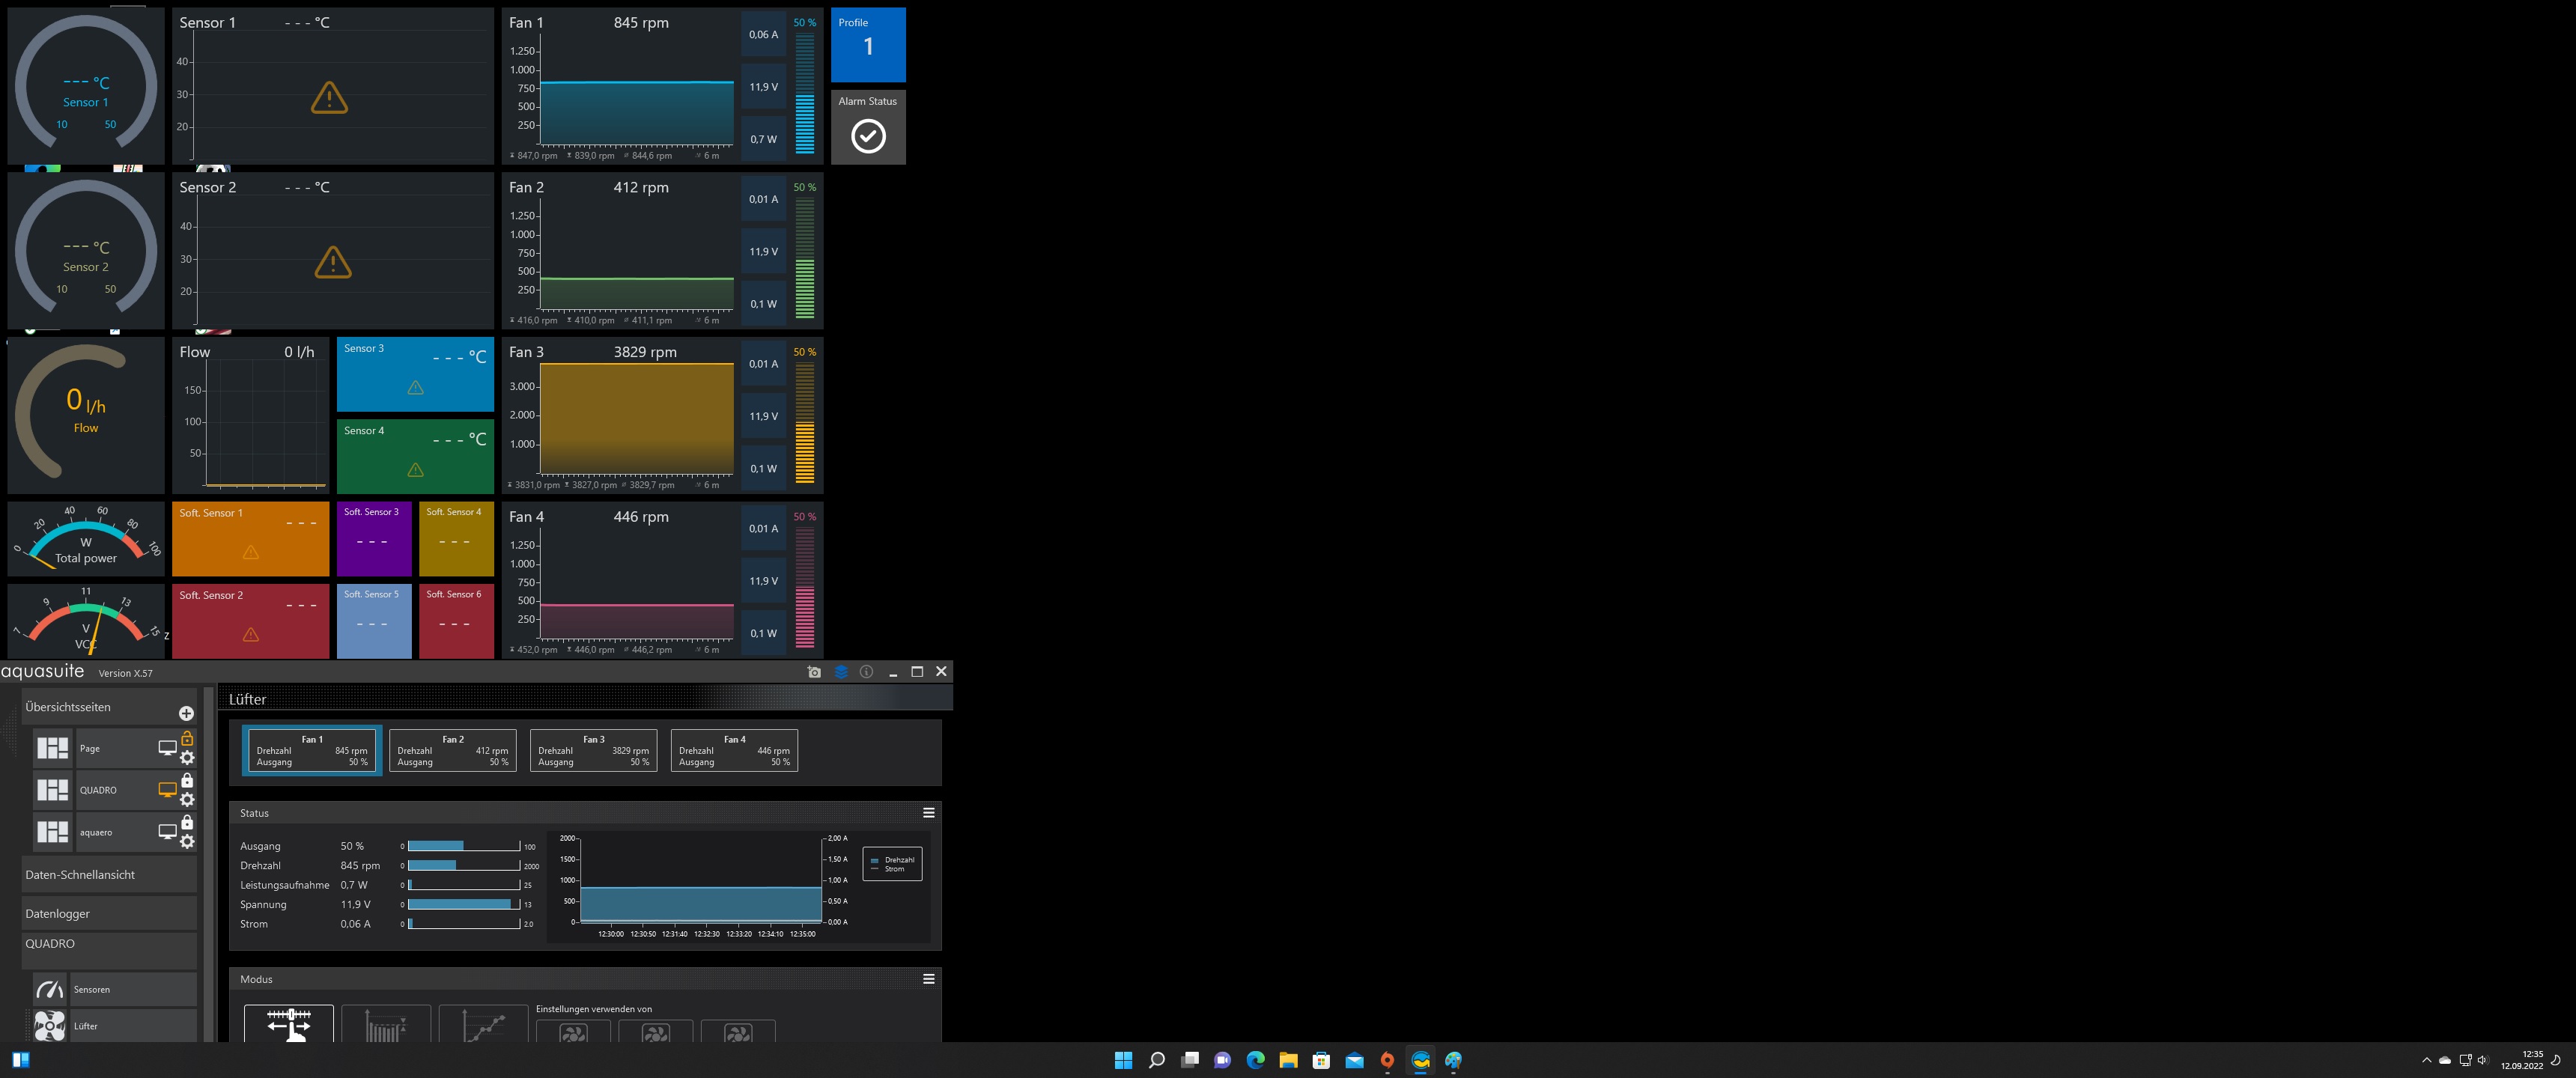Toggle lock icon on aquaero overview page
This screenshot has height=1078, width=2576.
tap(187, 822)
